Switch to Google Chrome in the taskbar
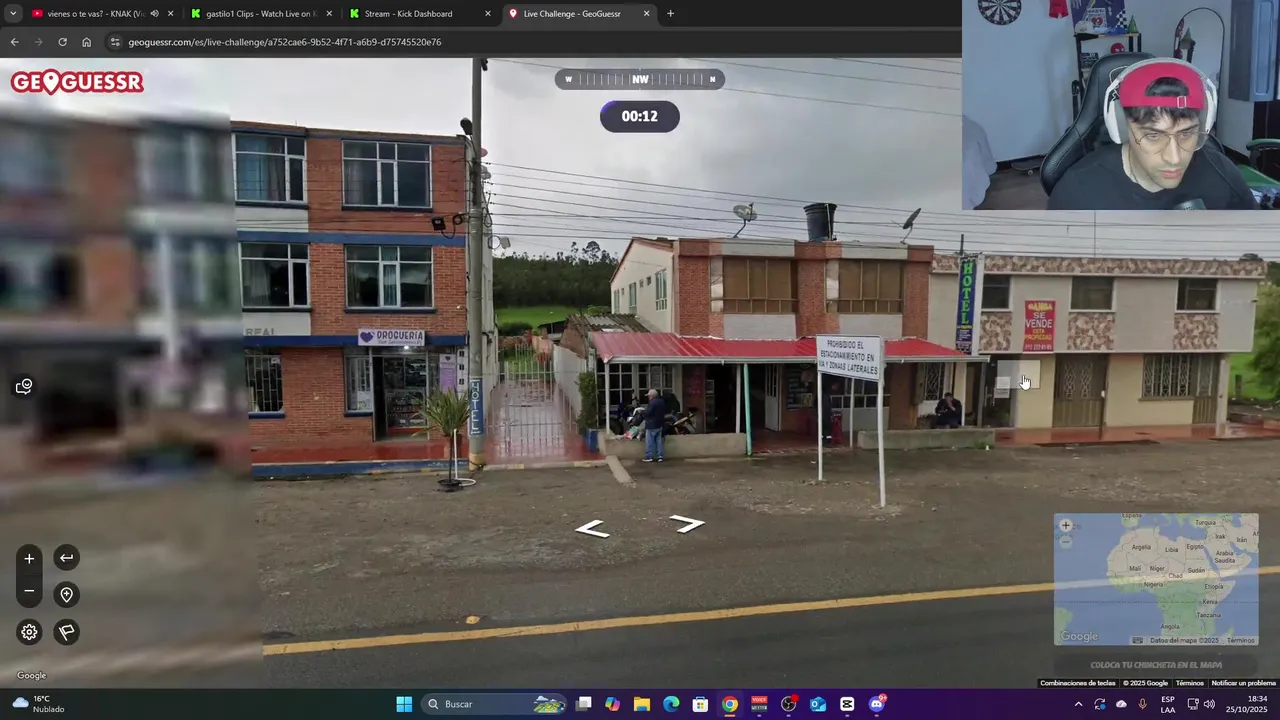This screenshot has height=720, width=1280. click(730, 704)
